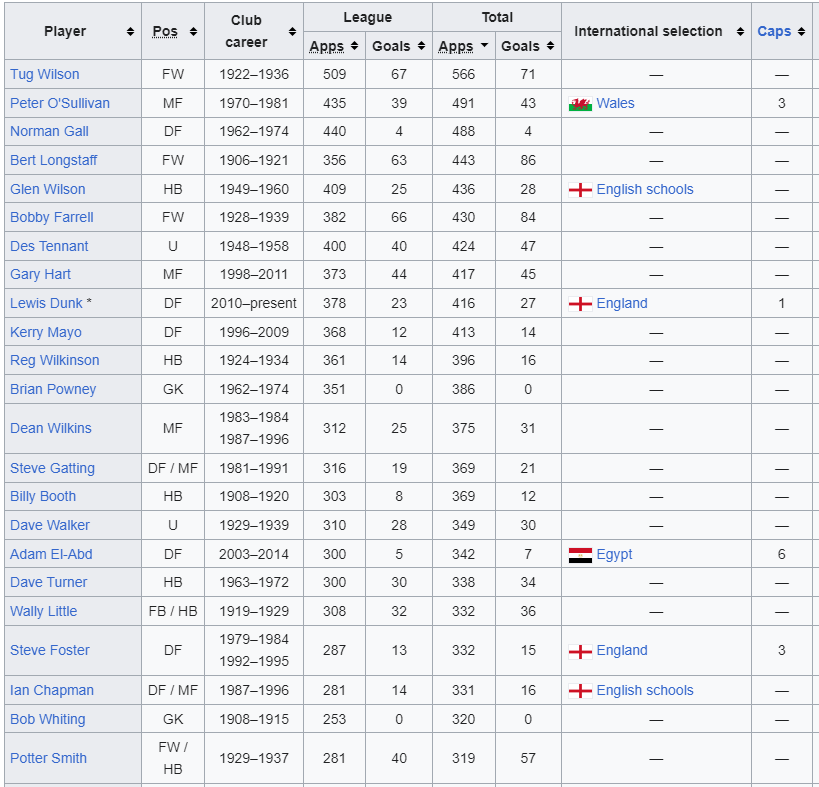819x787 pixels.
Task: Open Steve Foster player link
Action: click(50, 651)
